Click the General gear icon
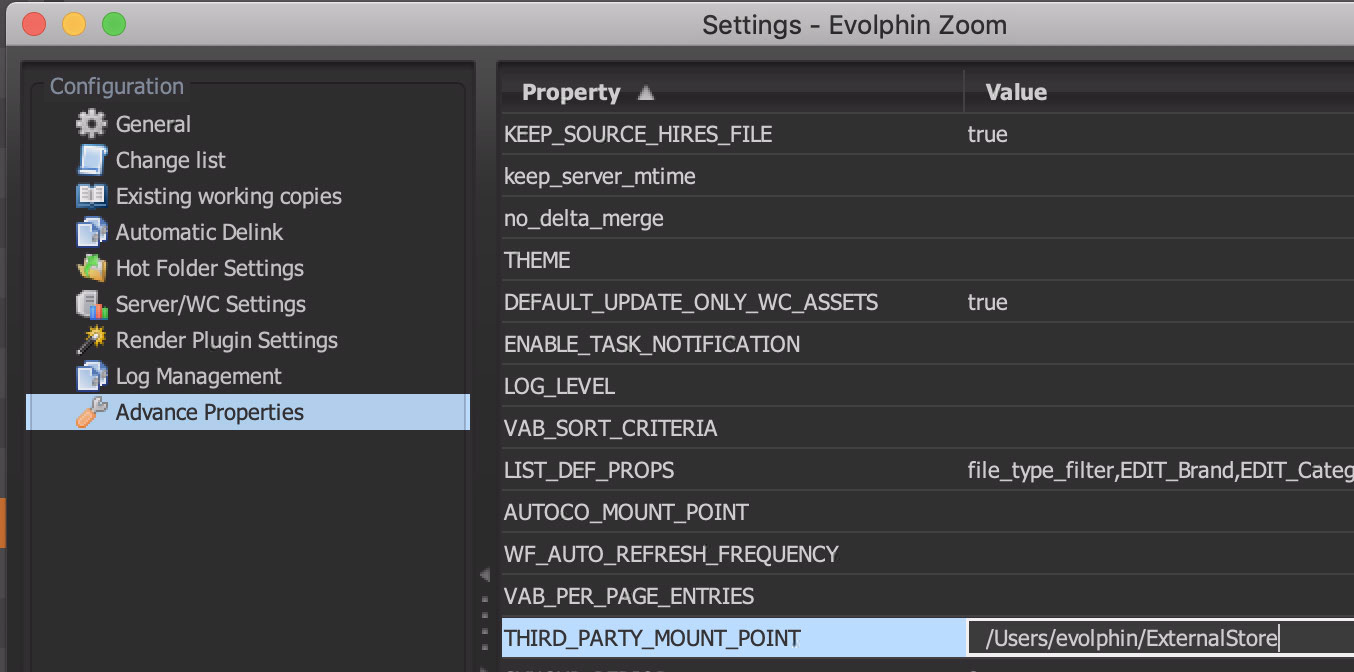Viewport: 1354px width, 672px height. (x=91, y=124)
